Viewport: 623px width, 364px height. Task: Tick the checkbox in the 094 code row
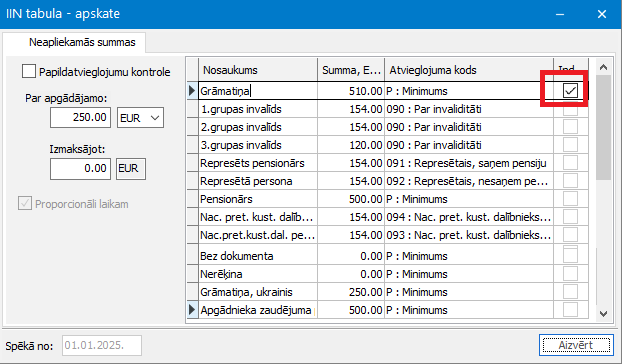click(x=570, y=217)
